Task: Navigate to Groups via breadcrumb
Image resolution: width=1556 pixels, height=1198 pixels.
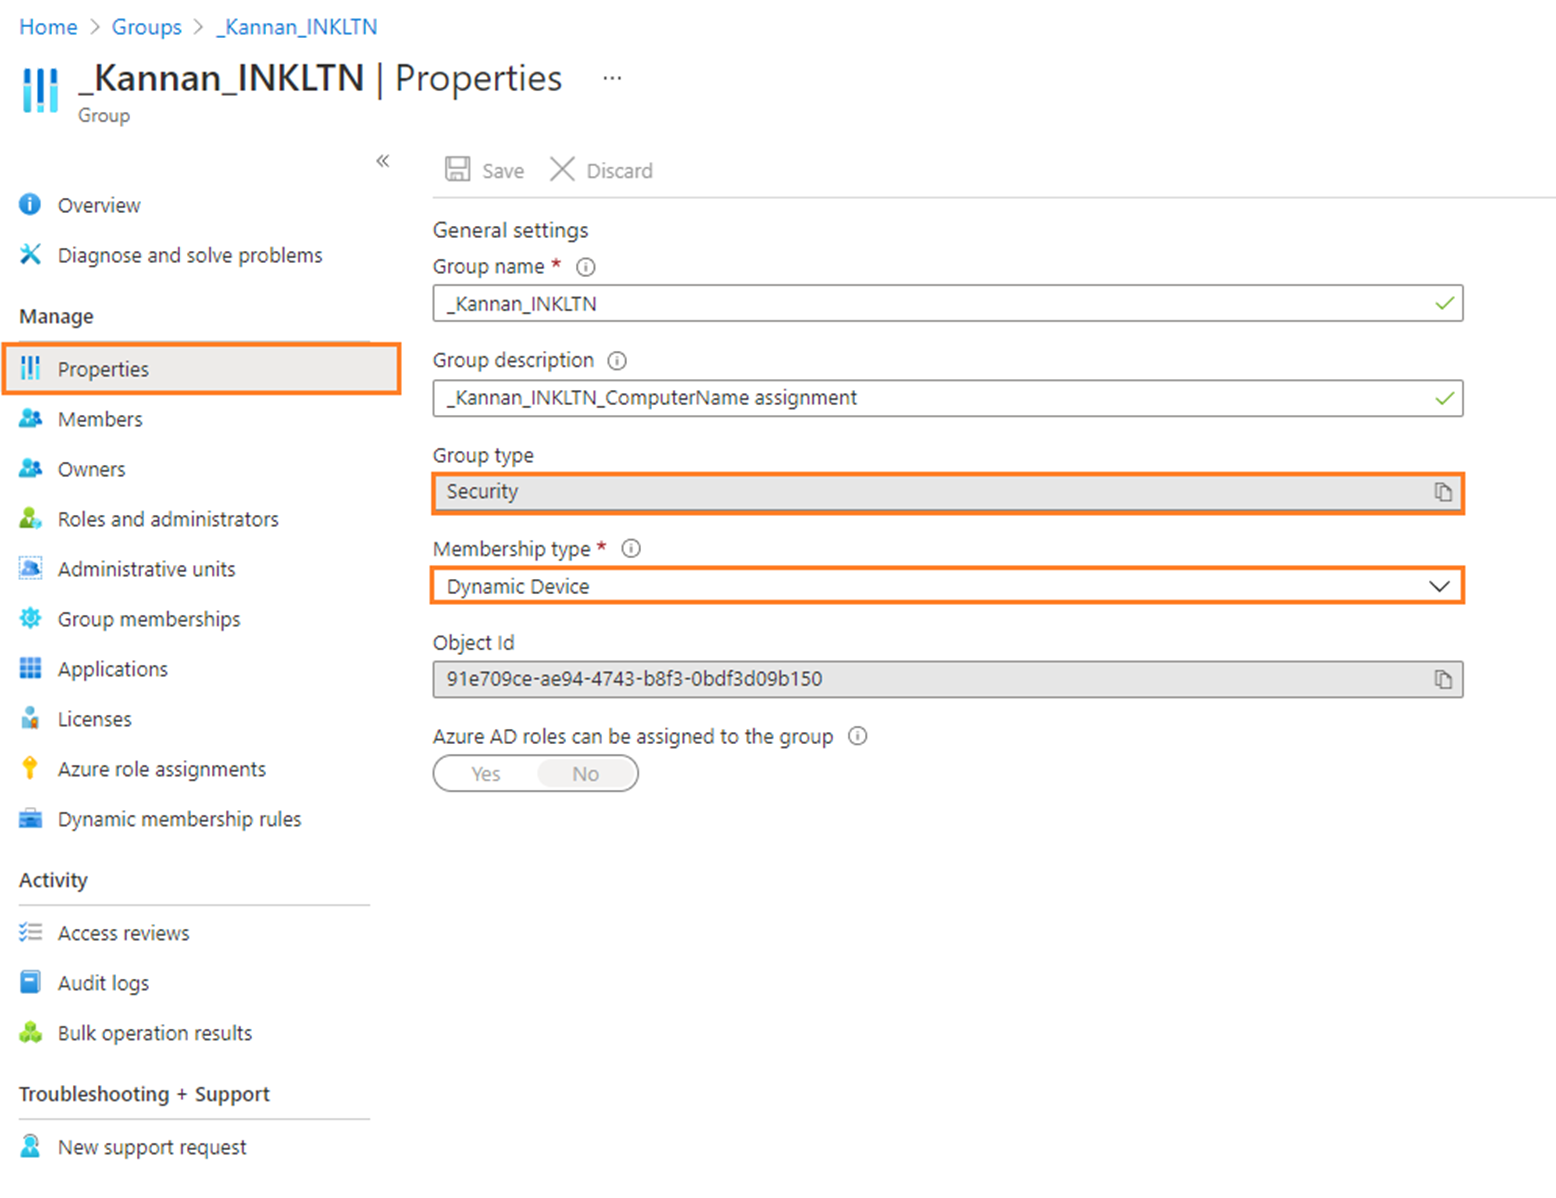Action: point(146,27)
